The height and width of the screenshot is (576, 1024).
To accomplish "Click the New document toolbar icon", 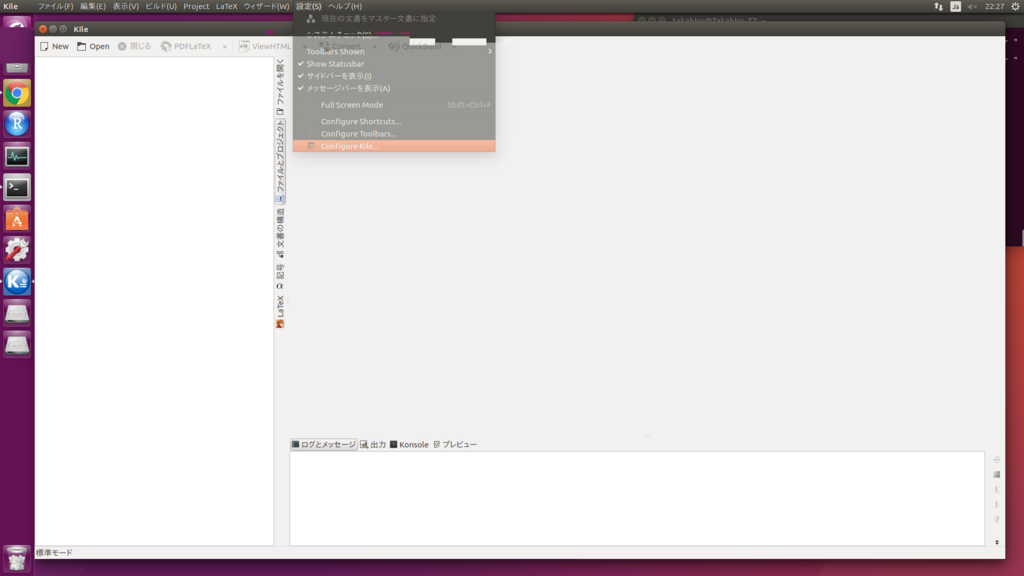I will pos(54,46).
